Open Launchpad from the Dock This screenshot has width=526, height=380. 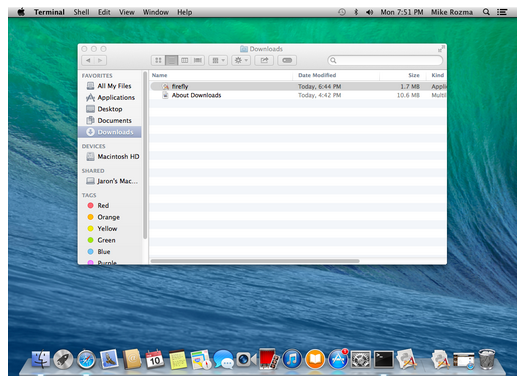click(x=63, y=360)
